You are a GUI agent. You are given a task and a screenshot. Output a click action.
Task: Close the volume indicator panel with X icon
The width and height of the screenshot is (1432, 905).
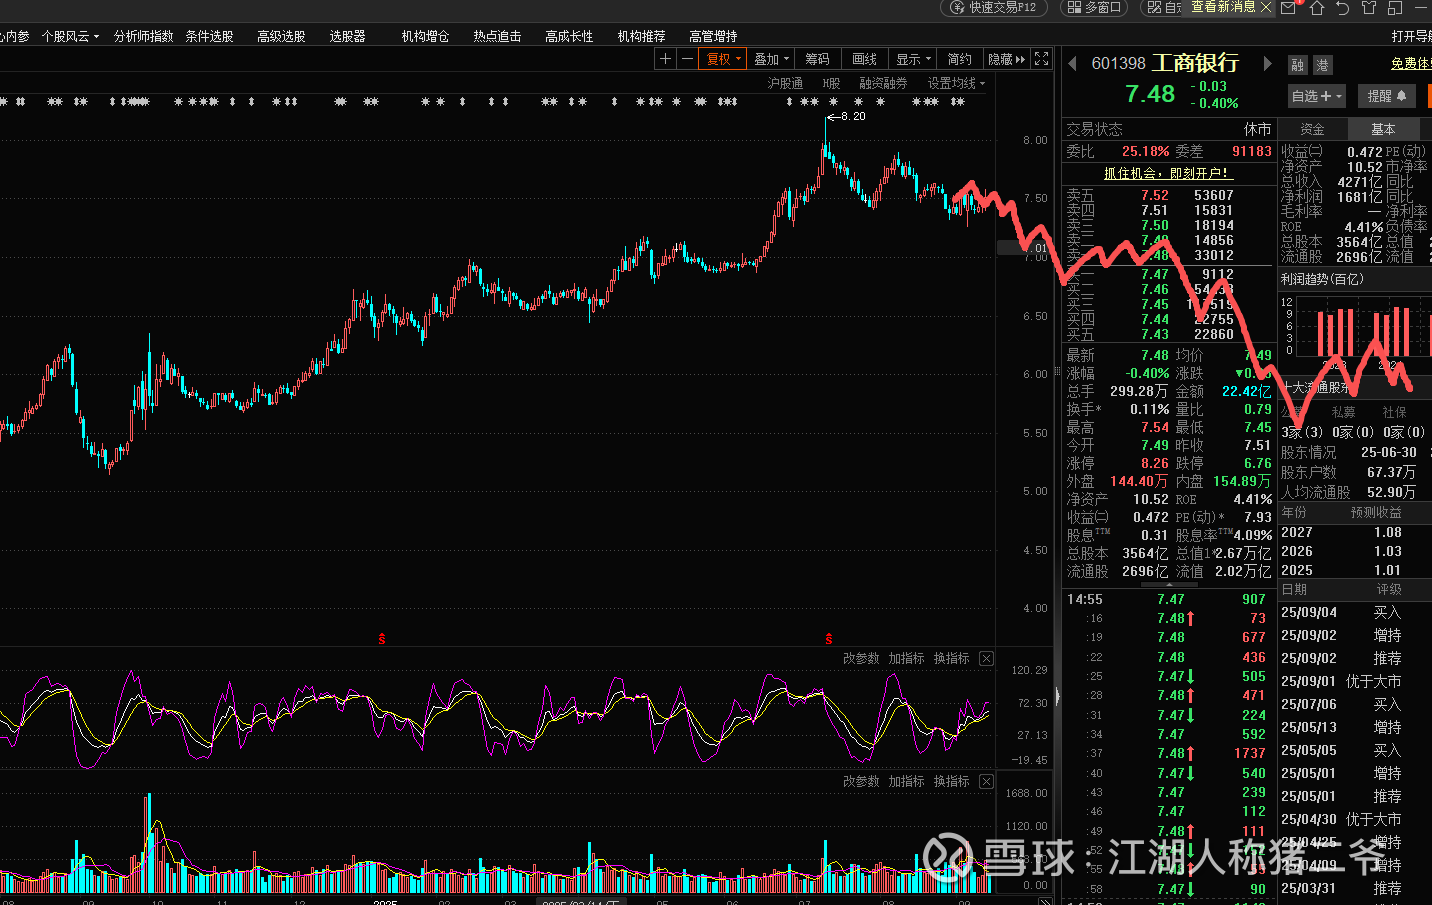coord(986,781)
